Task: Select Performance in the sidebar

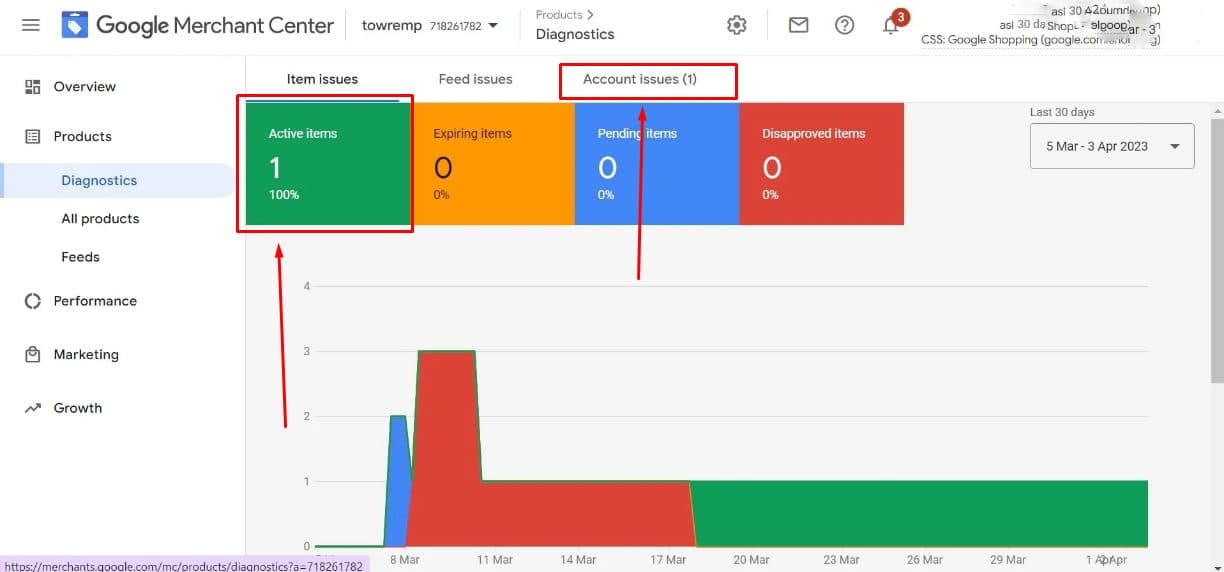Action: [x=95, y=301]
